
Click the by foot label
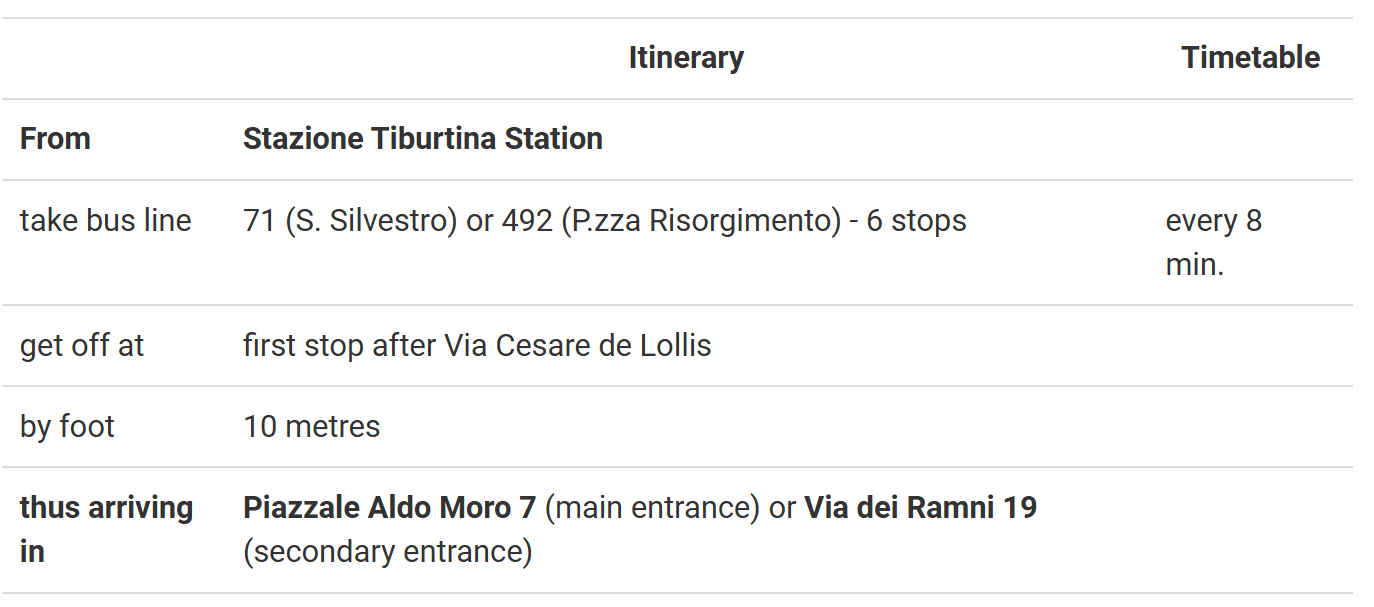(x=67, y=427)
